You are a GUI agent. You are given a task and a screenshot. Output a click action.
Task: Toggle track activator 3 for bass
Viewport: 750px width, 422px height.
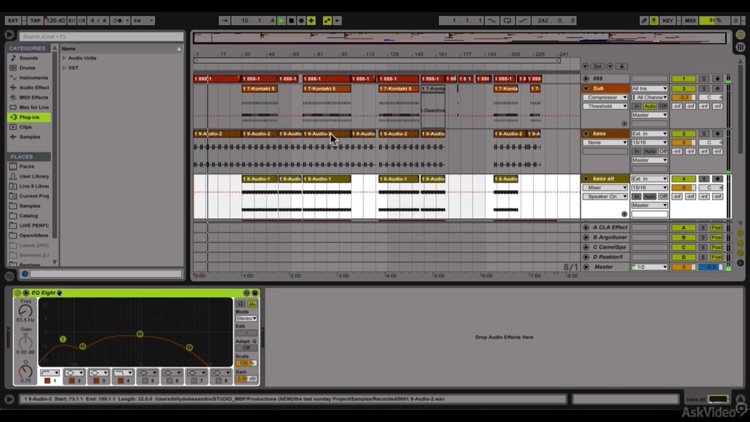tap(684, 133)
